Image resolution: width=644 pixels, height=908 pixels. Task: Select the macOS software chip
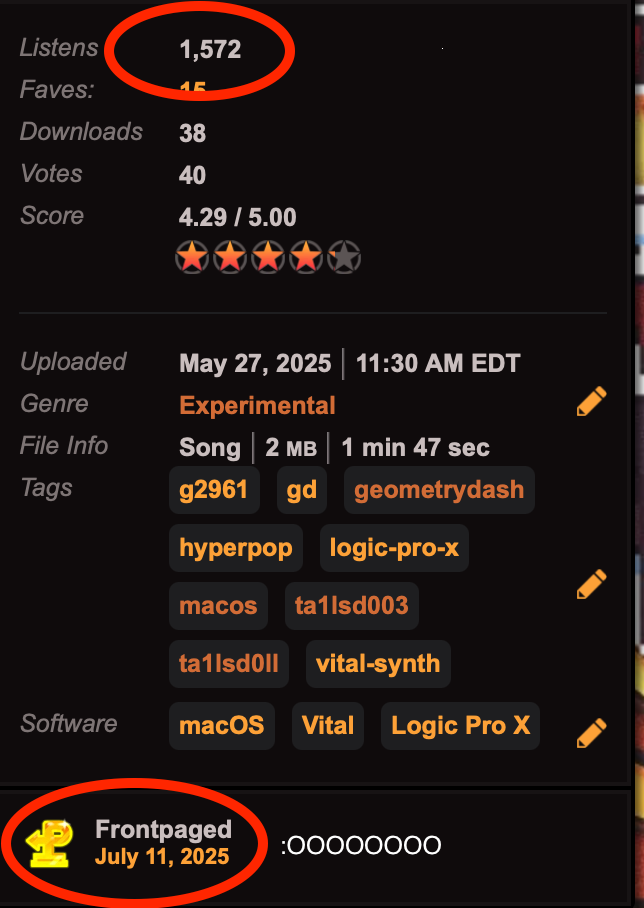pyautogui.click(x=222, y=726)
